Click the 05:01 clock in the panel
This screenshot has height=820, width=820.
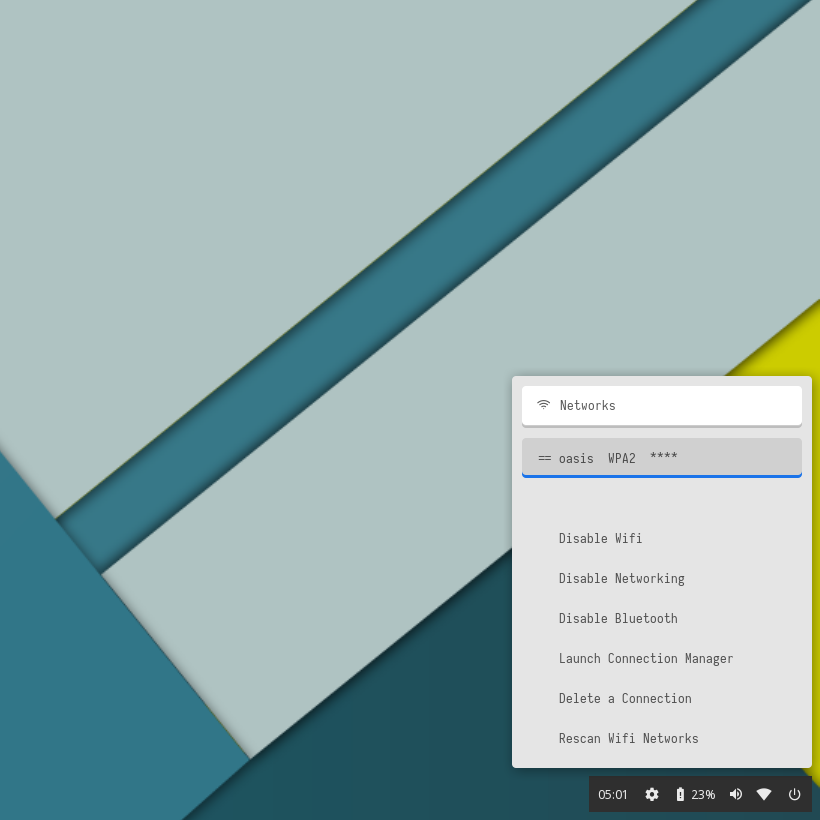613,794
